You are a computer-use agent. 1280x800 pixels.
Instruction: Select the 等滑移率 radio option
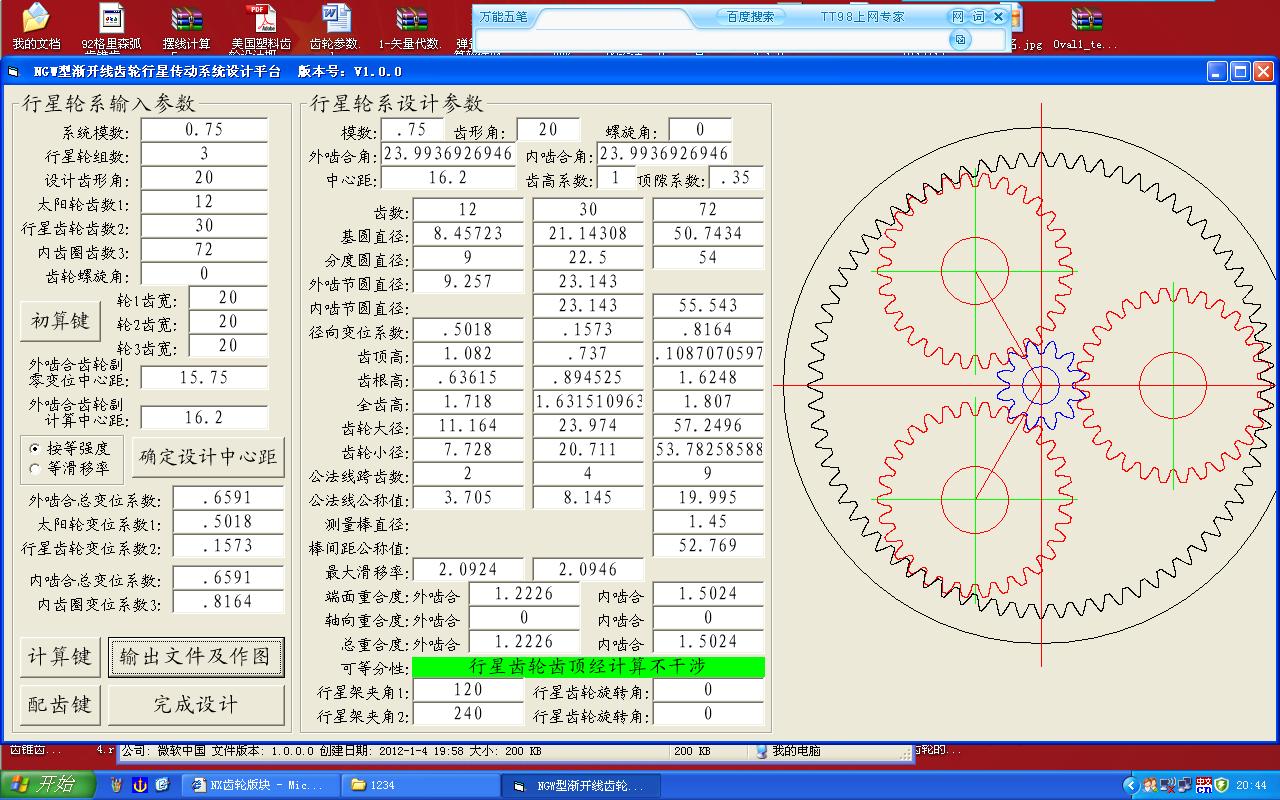pos(70,468)
